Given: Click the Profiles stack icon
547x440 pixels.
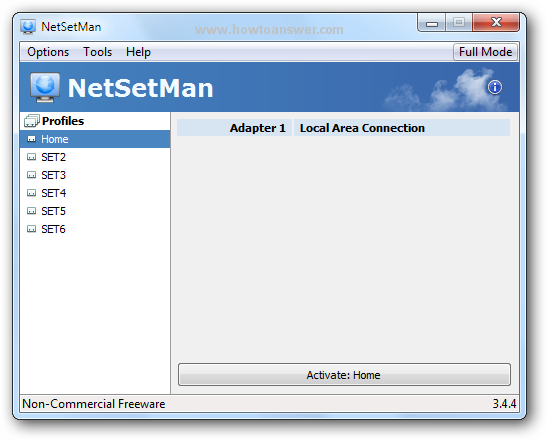Looking at the screenshot, I should coord(31,121).
